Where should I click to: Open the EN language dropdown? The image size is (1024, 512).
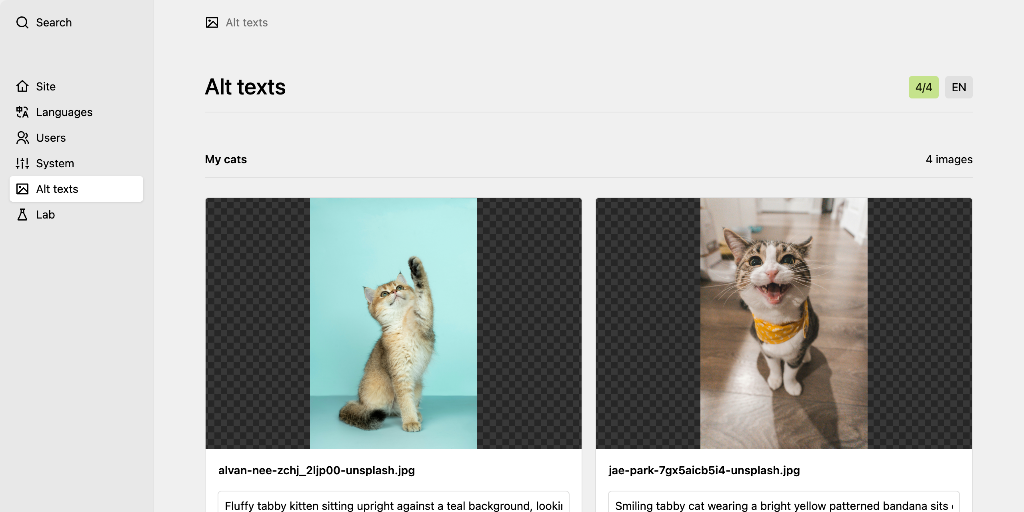click(958, 87)
